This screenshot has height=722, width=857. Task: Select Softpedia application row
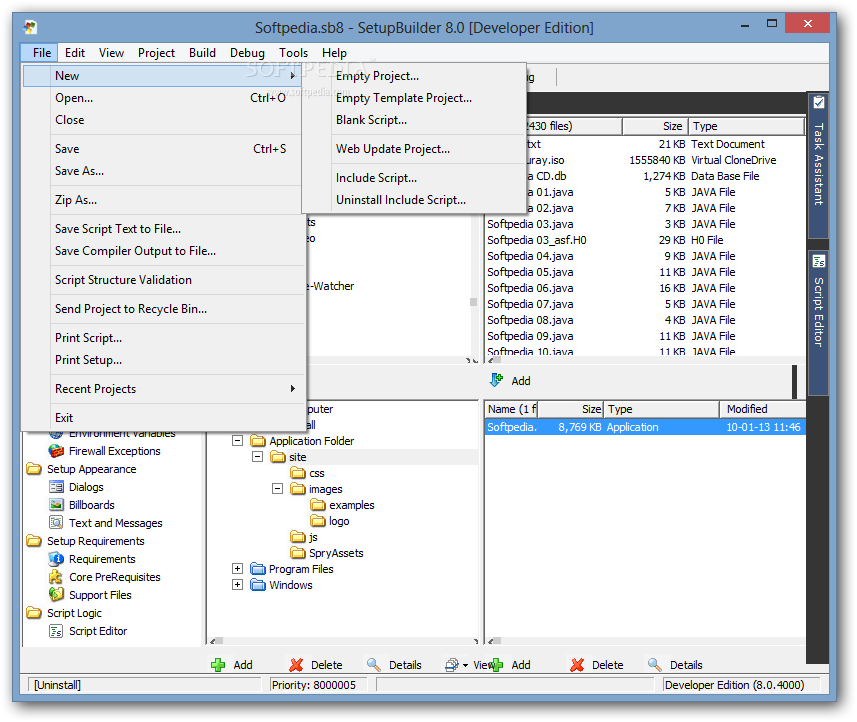click(x=645, y=427)
